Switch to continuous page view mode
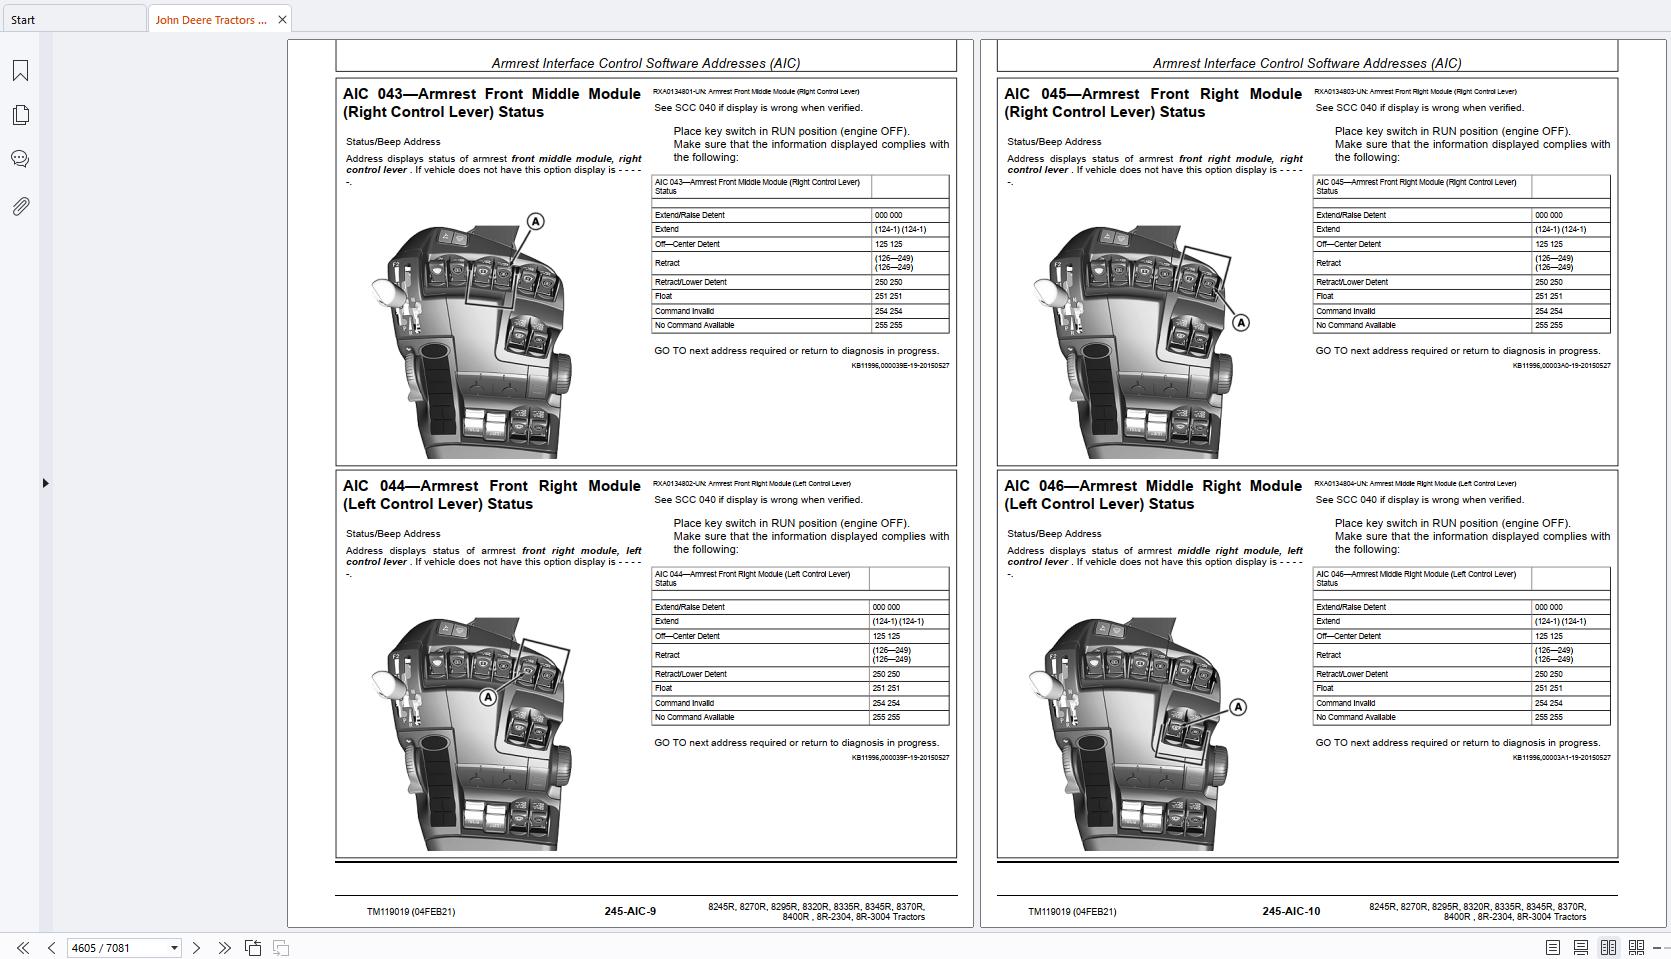The width and height of the screenshot is (1671, 959). (1581, 947)
